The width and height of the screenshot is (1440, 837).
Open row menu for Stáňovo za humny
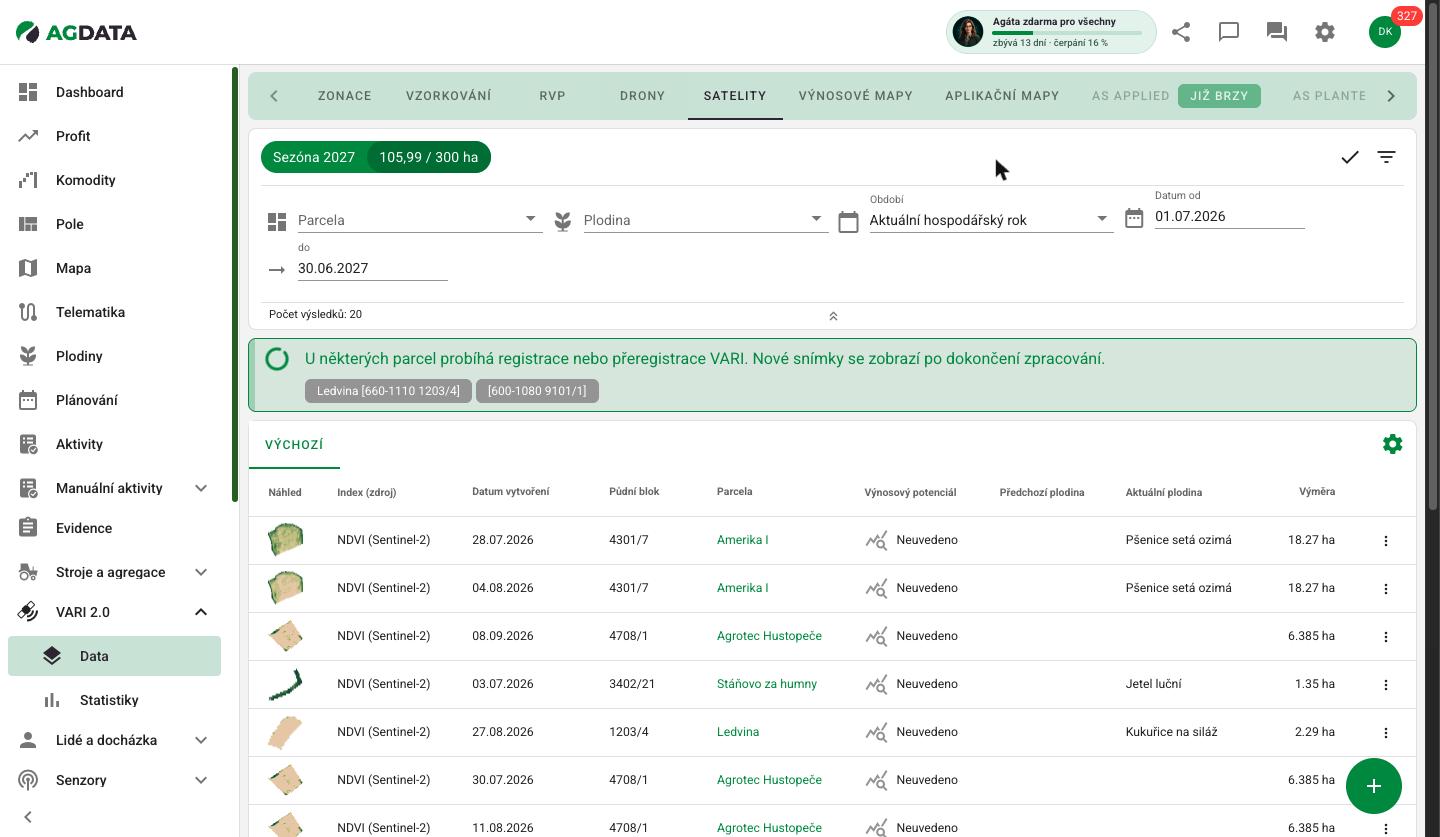[x=1386, y=685]
